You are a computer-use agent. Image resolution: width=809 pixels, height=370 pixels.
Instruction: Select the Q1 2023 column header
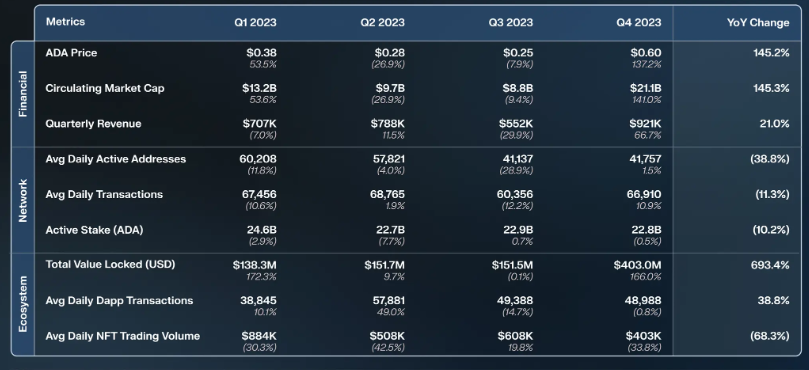(x=254, y=22)
